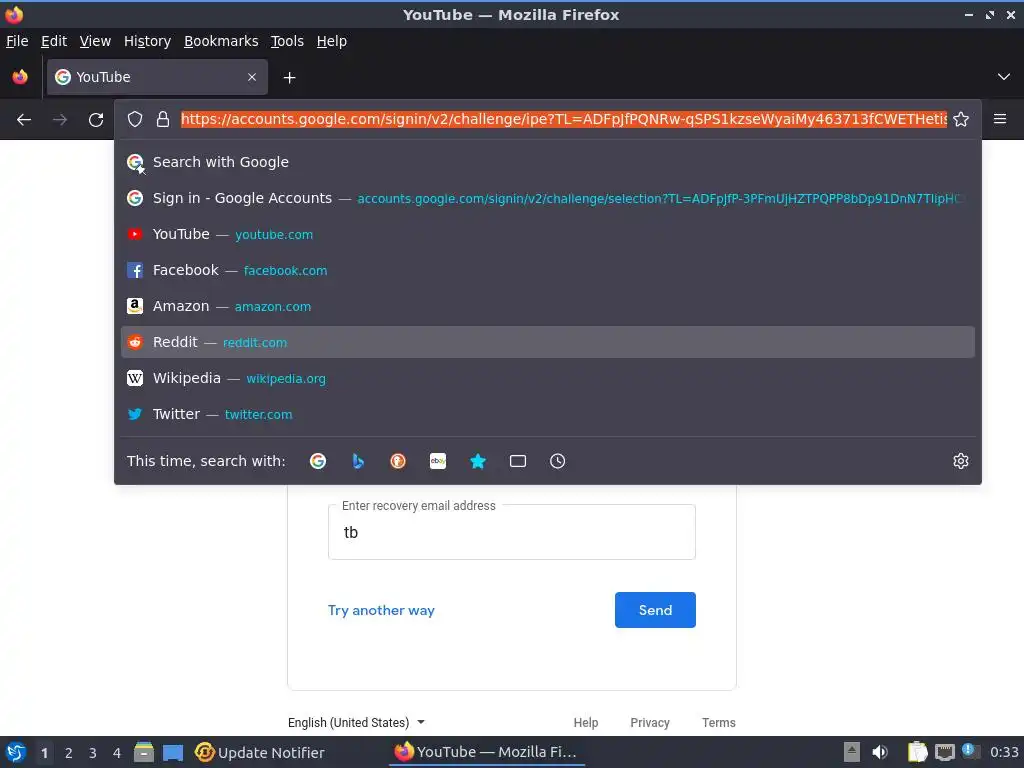This screenshot has width=1024, height=768.
Task: Open the network tray icon
Action: point(944,752)
